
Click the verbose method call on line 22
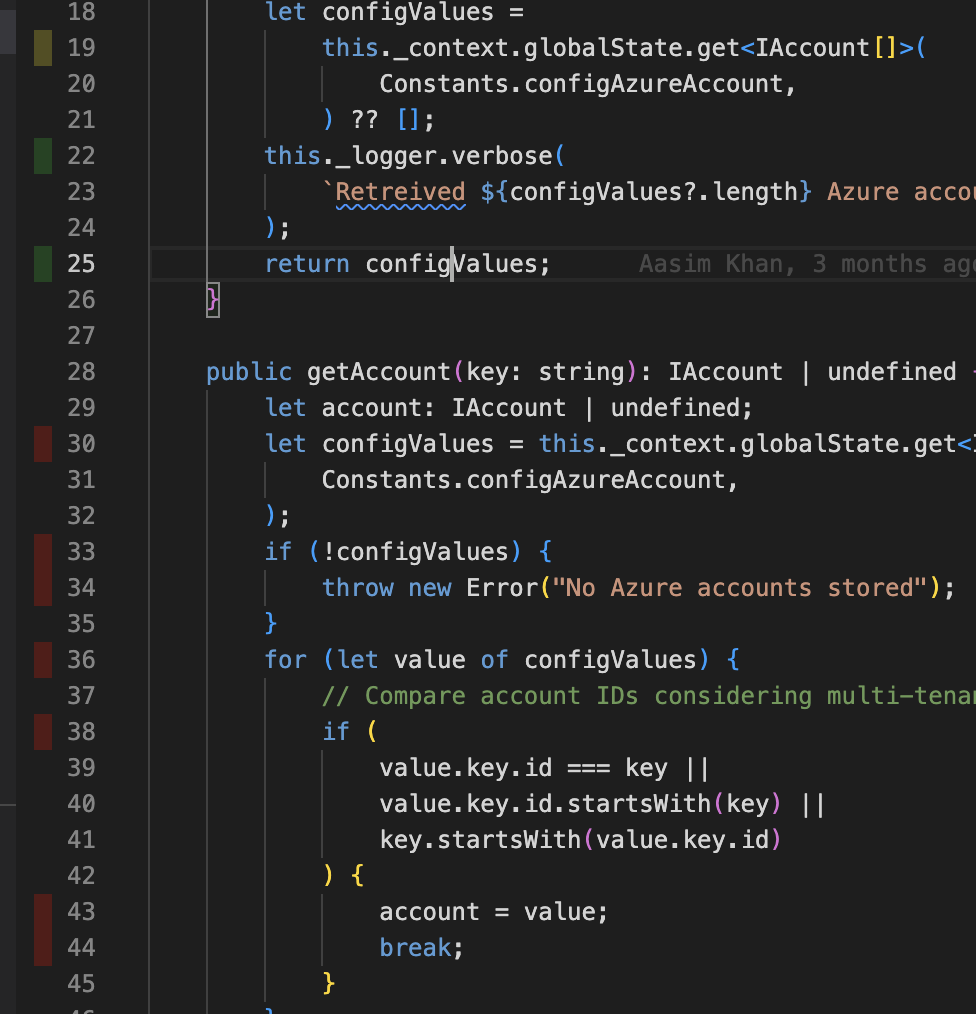(x=502, y=156)
